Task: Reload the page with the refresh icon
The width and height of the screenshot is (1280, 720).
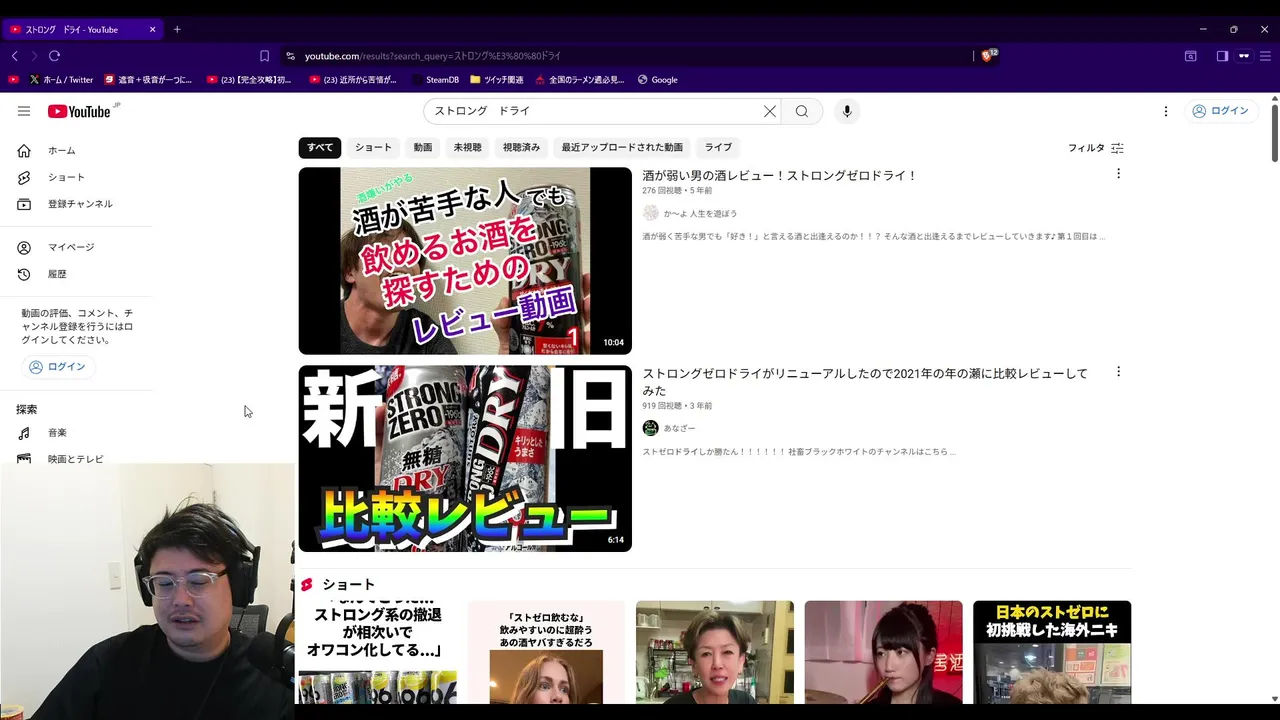Action: coord(55,56)
